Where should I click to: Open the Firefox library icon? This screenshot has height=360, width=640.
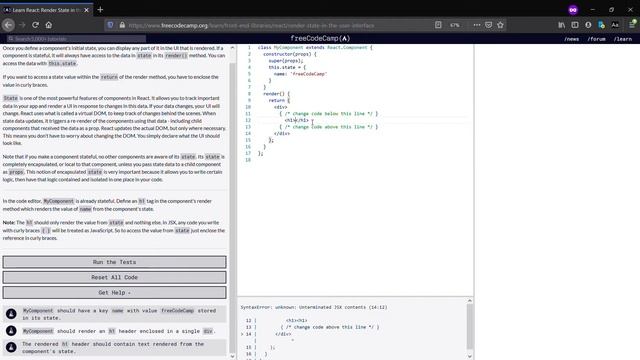[x=562, y=25]
